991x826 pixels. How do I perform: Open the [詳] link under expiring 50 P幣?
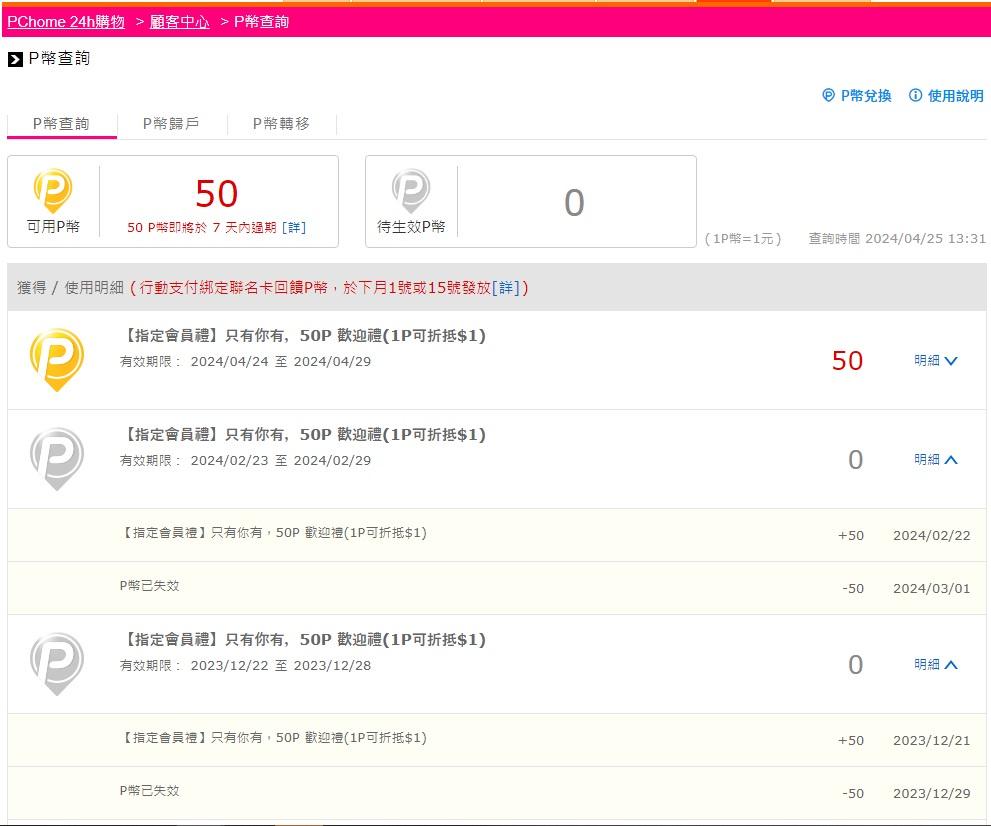294,228
